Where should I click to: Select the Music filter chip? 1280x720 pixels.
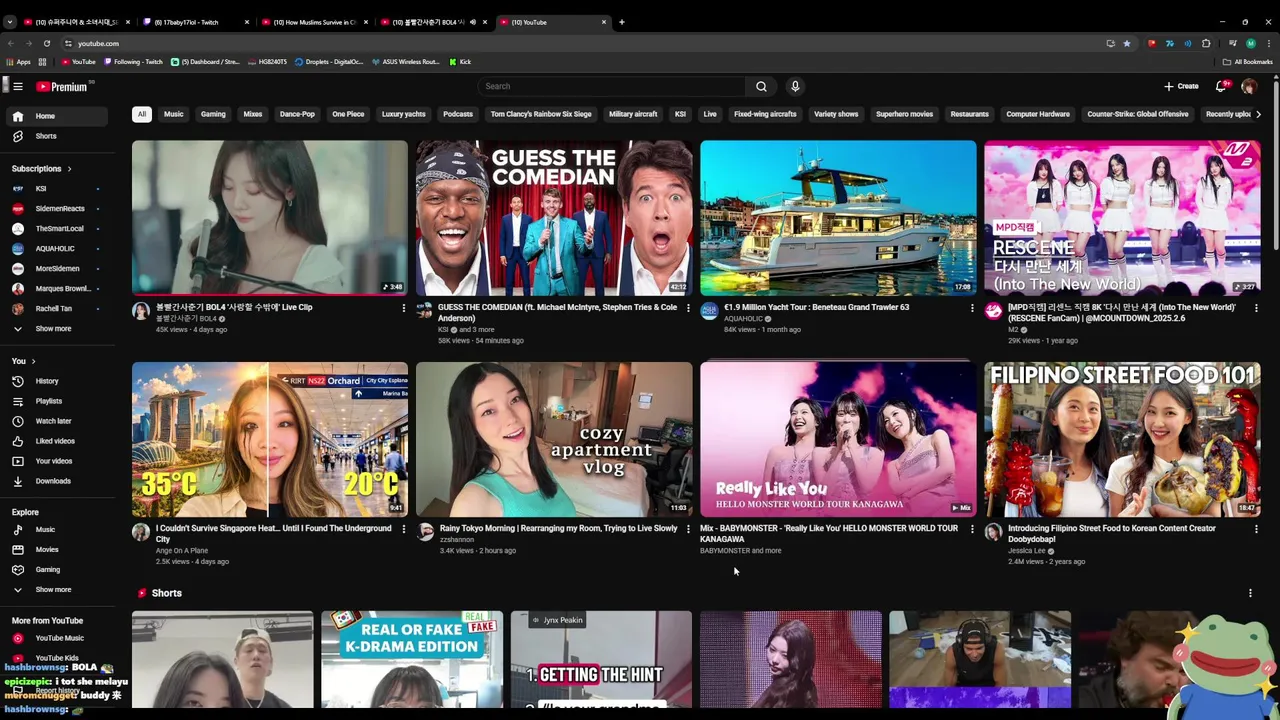click(174, 114)
